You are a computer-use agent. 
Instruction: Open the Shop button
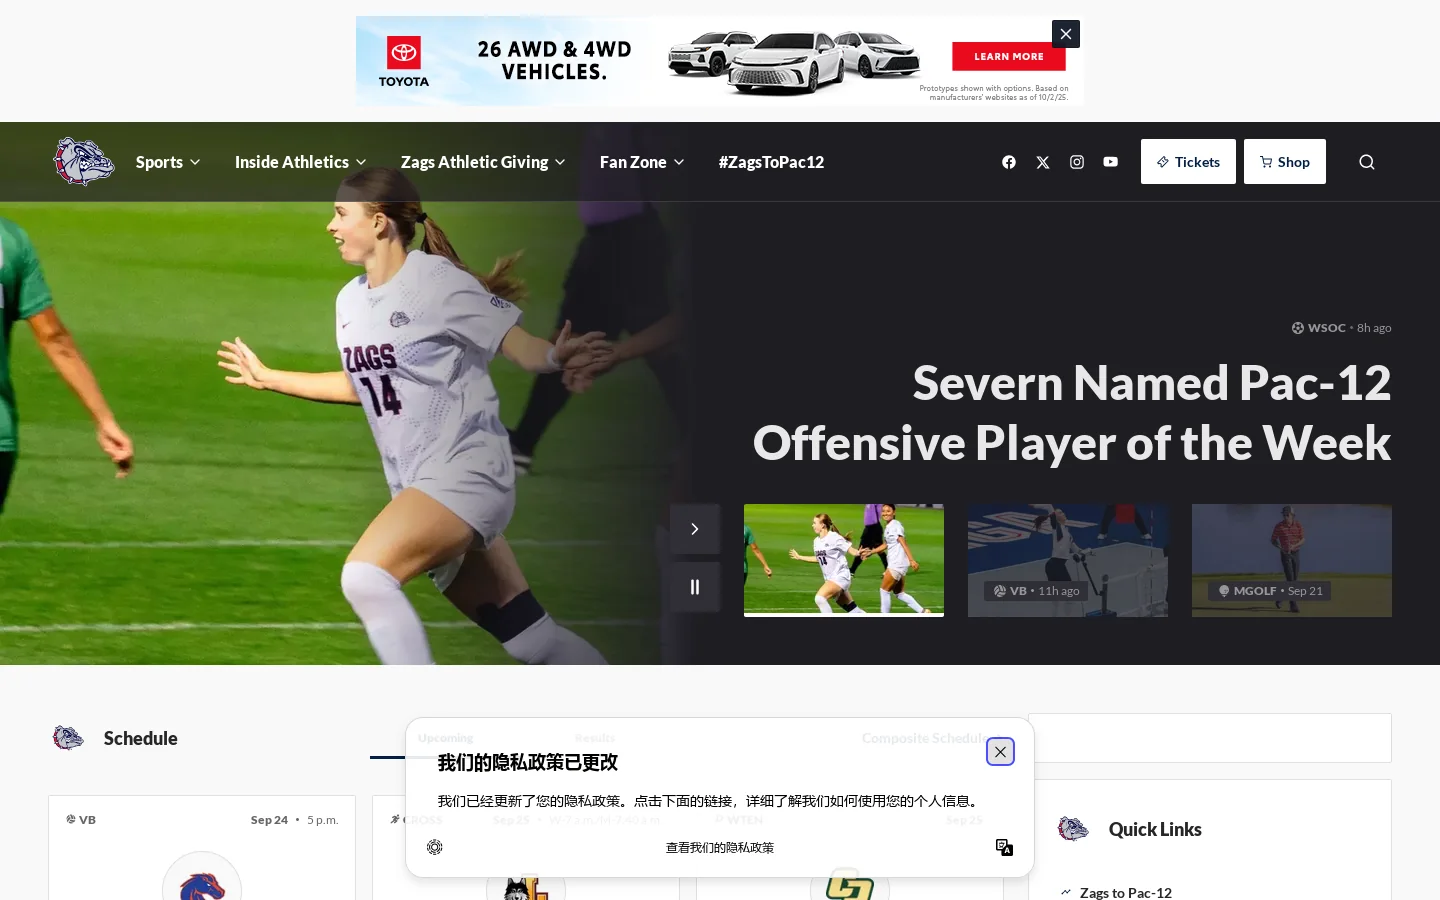pos(1285,162)
